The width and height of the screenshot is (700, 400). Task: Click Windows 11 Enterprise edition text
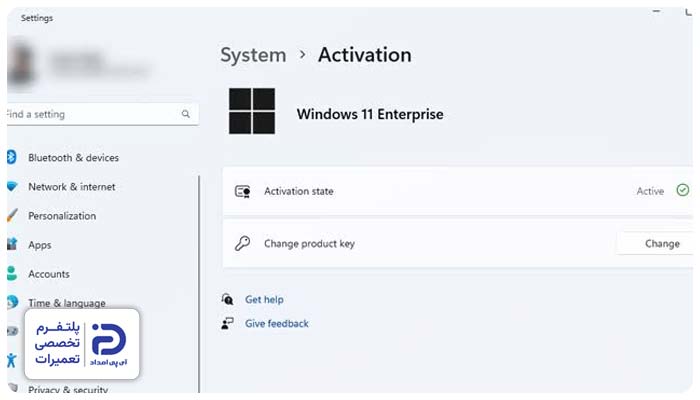[x=370, y=114]
